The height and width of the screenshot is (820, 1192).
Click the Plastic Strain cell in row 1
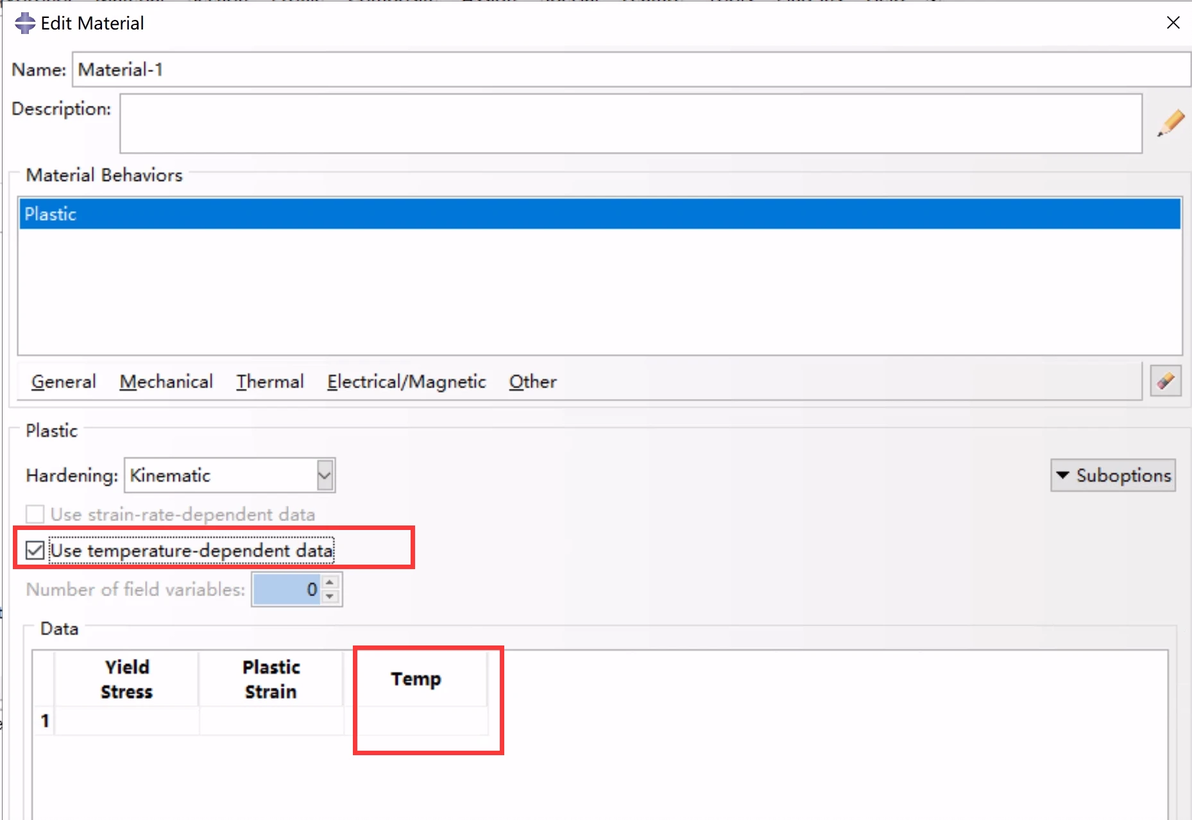click(271, 720)
